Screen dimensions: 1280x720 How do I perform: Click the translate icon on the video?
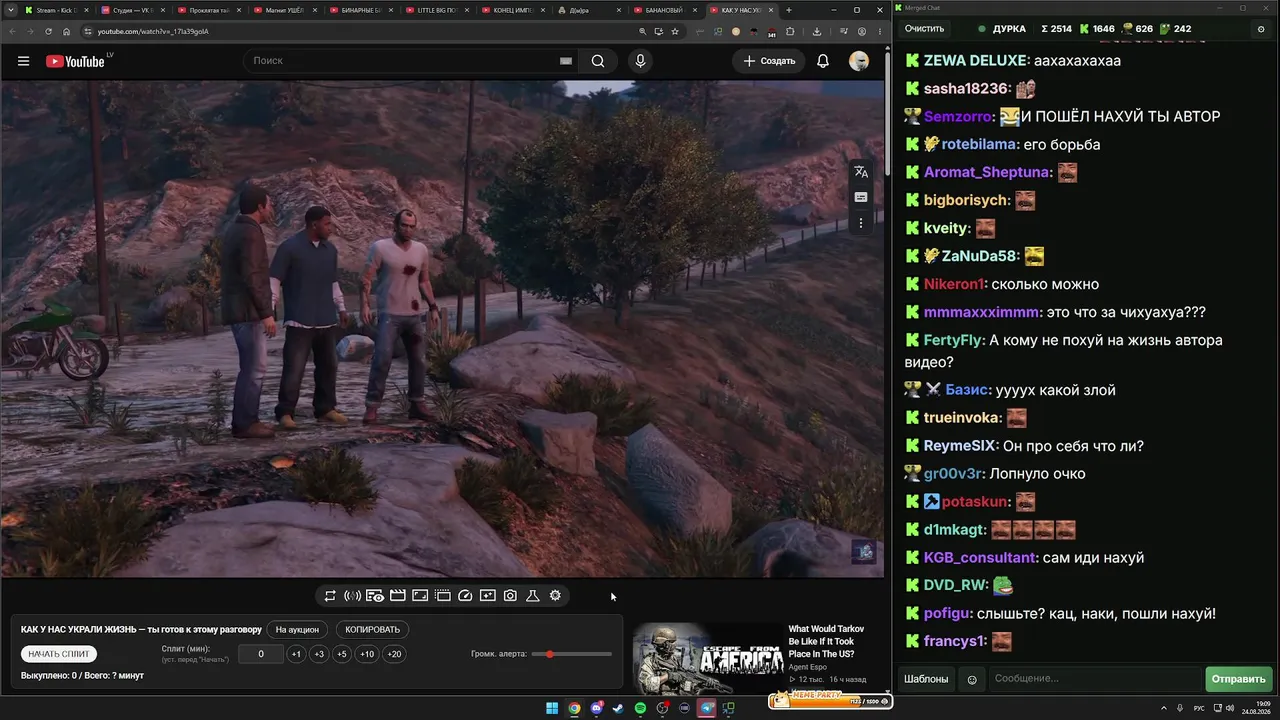pos(861,172)
